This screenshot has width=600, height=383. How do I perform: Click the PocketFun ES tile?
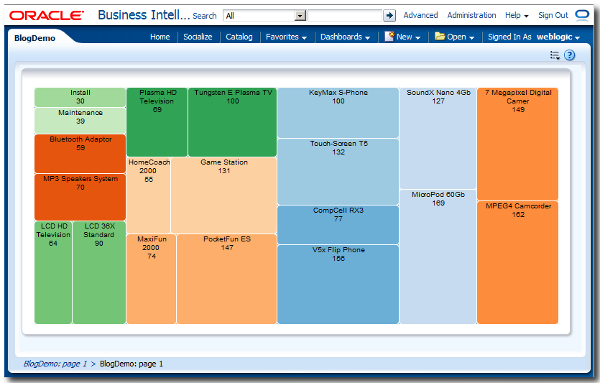(227, 279)
